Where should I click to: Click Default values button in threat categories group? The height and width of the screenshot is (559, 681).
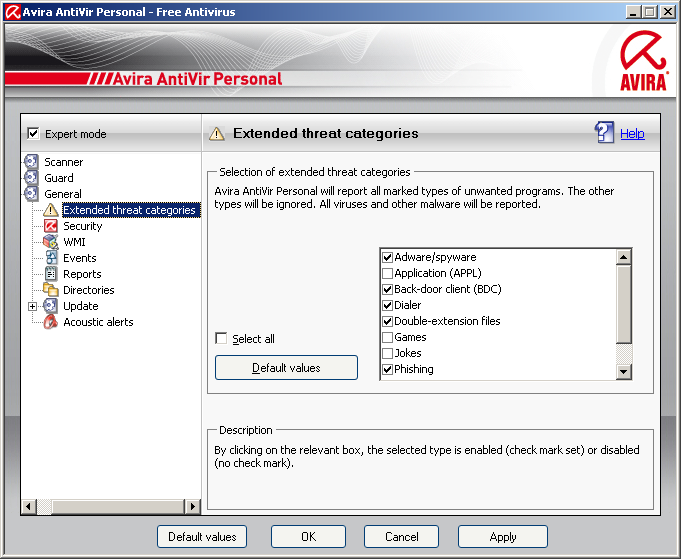click(286, 368)
